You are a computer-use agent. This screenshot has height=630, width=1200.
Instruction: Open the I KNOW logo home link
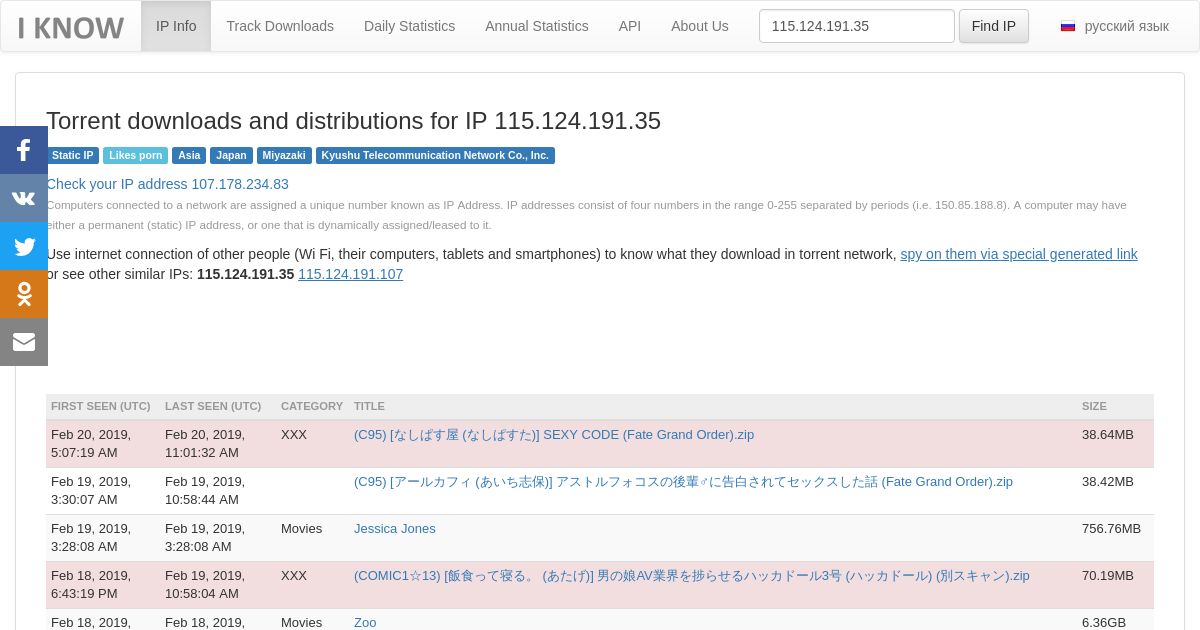tap(71, 27)
